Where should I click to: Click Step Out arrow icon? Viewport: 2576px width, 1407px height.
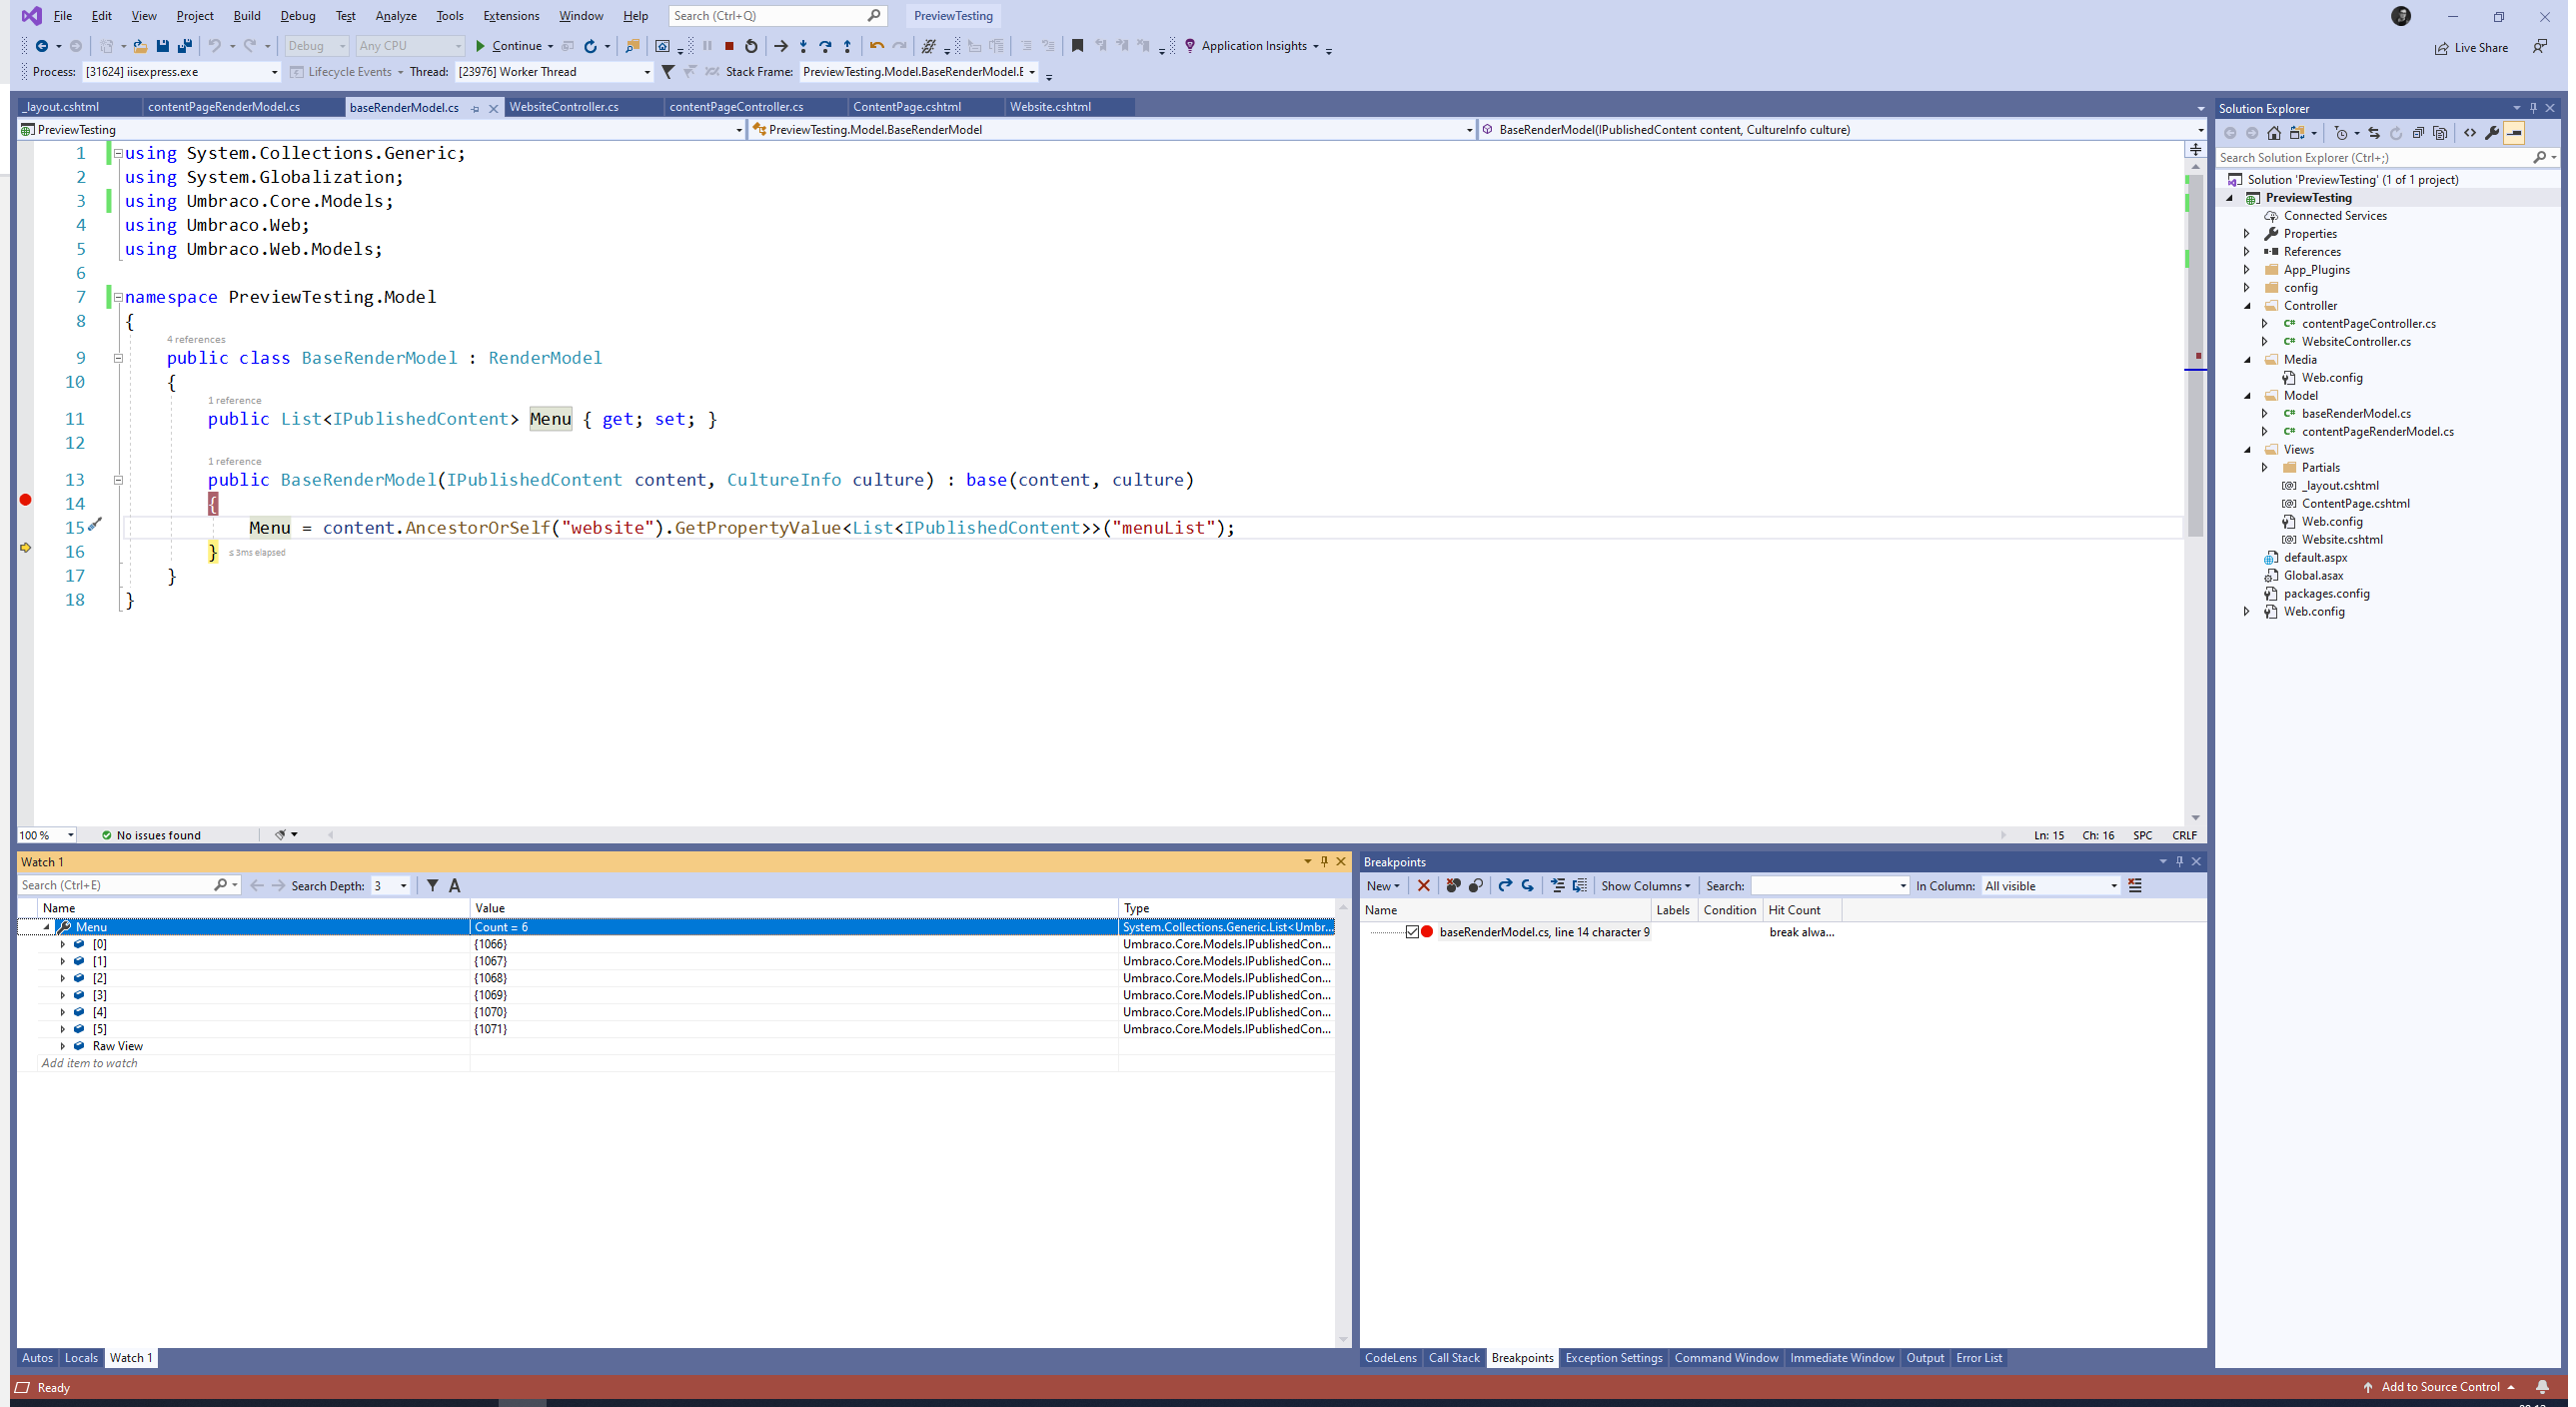point(847,46)
